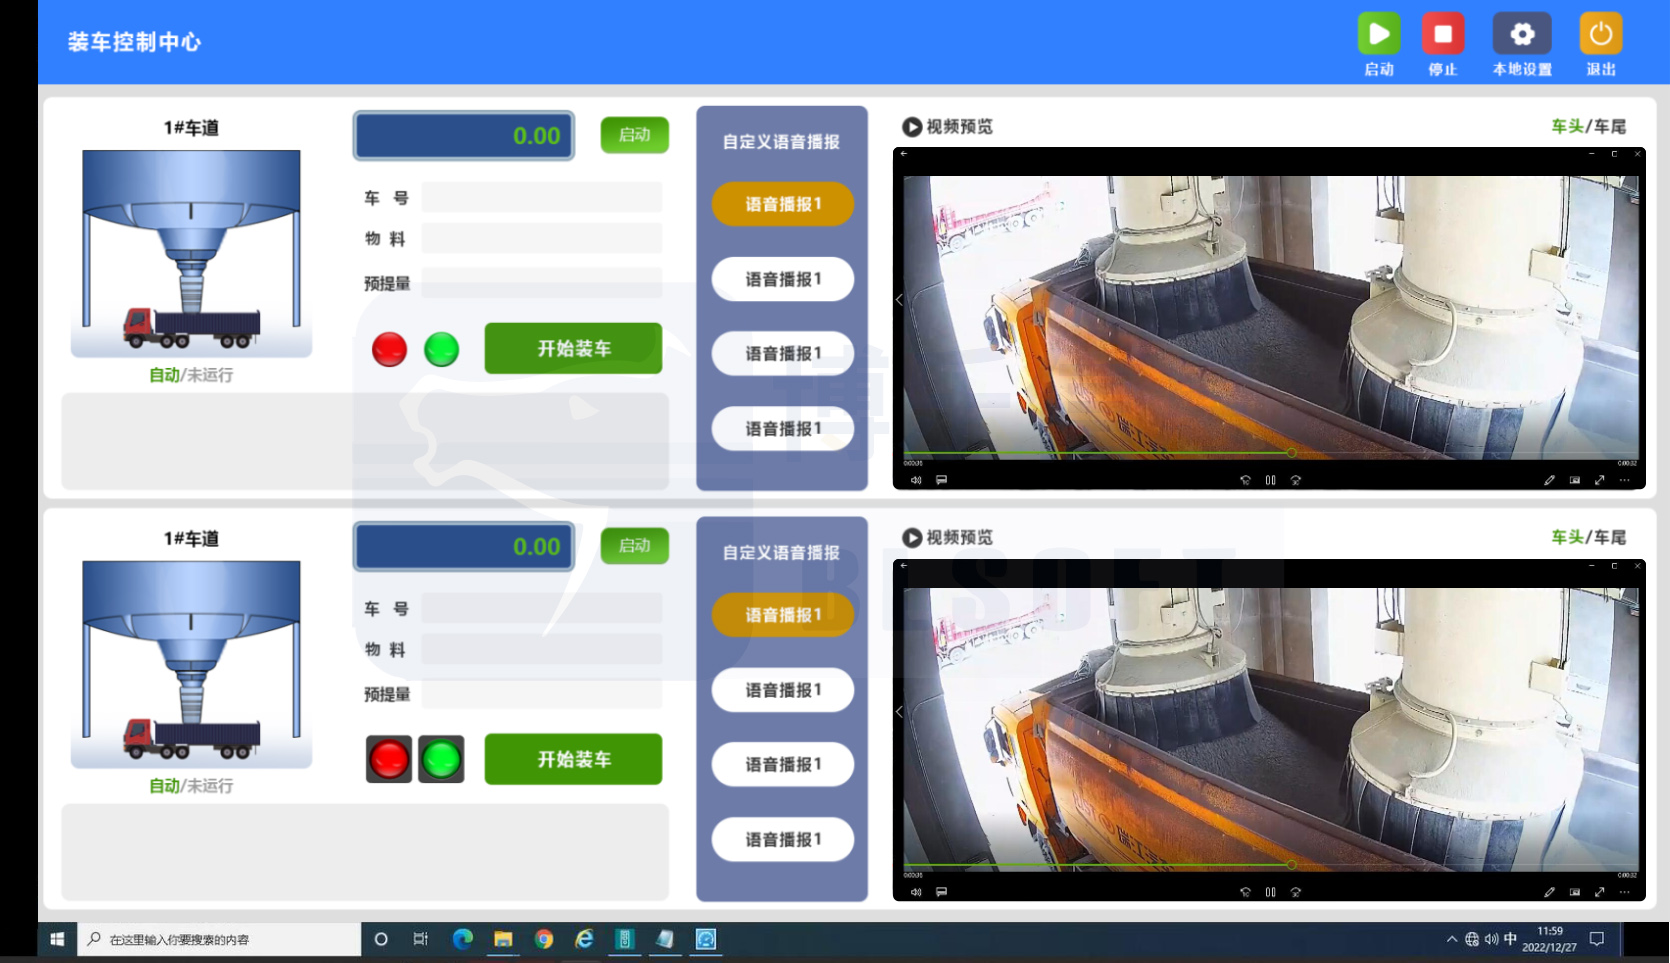Image resolution: width=1670 pixels, height=963 pixels.
Task: Click 启动 button beside bottom lane weight
Action: pyautogui.click(x=634, y=546)
